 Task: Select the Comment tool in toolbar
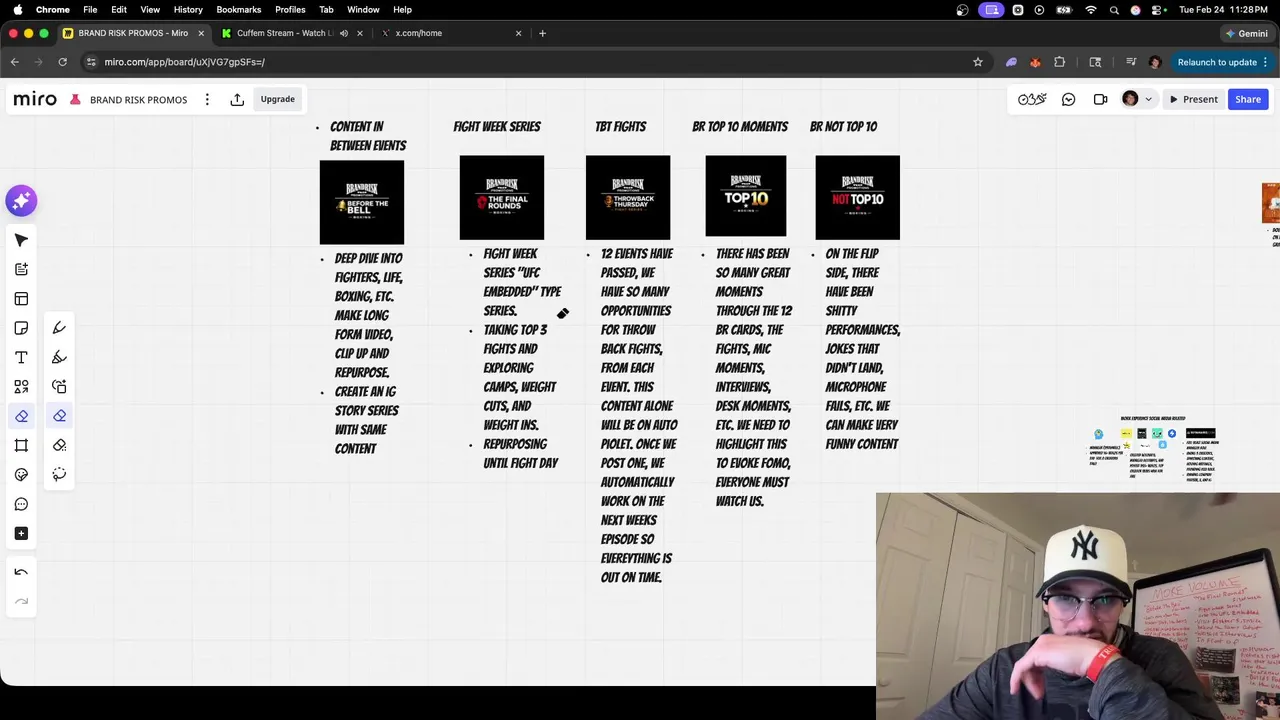point(21,504)
